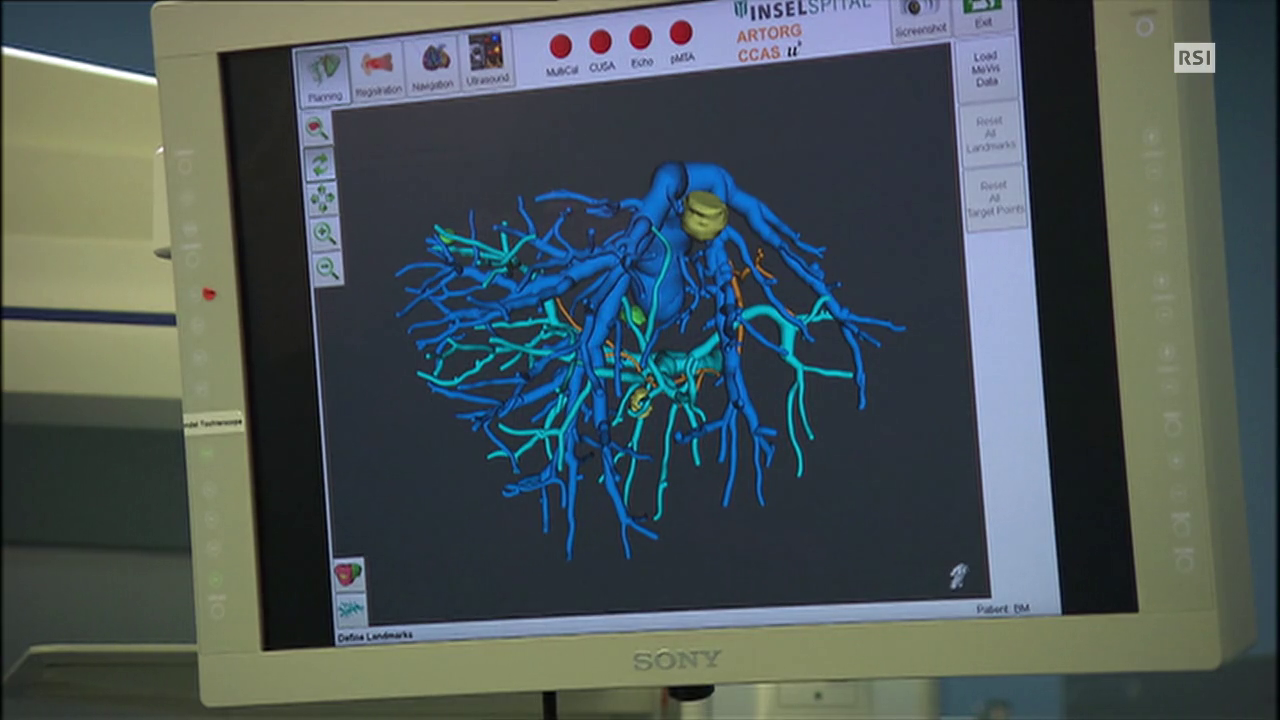Toggle the CUSA red status indicator

pyautogui.click(x=601, y=43)
